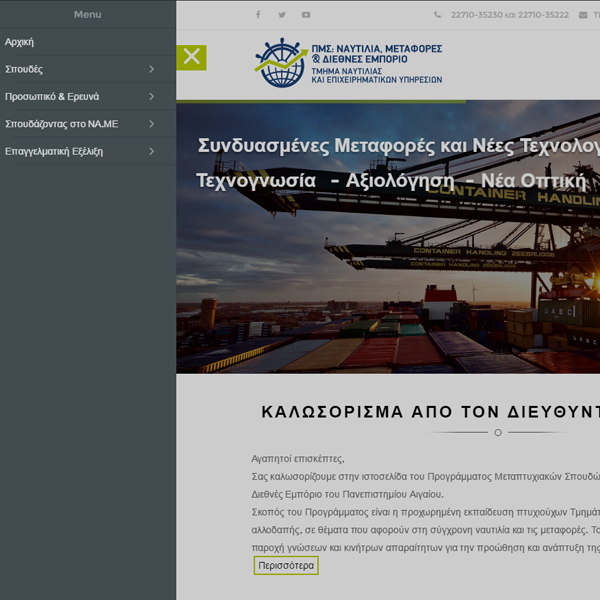
Task: Expand the Επαγγελματική Εξέλιξη chevron
Action: coord(151,152)
